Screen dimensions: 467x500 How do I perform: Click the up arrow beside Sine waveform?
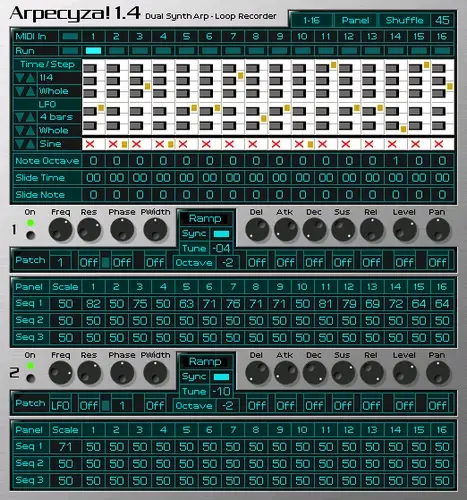30,144
